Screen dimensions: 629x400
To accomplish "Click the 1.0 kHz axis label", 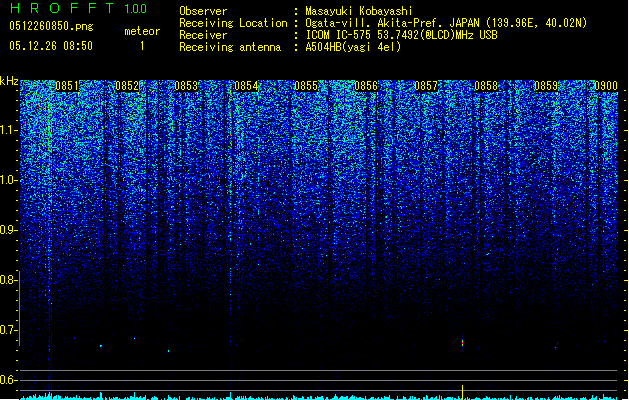I will tap(9, 180).
